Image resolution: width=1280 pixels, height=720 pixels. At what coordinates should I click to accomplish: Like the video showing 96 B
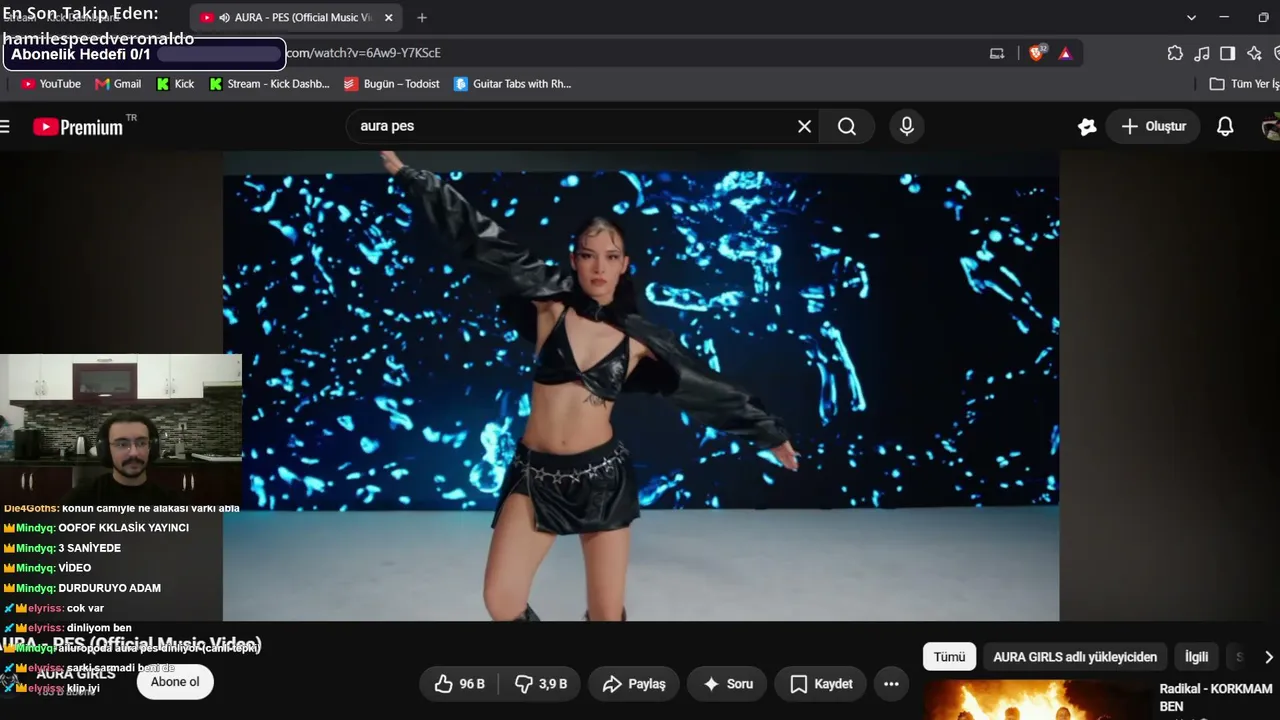tap(460, 684)
